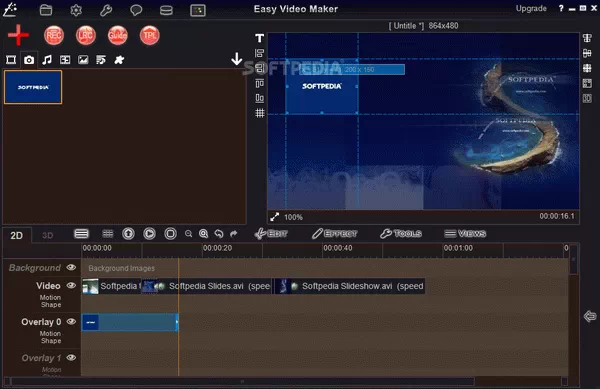This screenshot has width=600, height=389.
Task: Click the align left icon beside preview
Action: [259, 53]
